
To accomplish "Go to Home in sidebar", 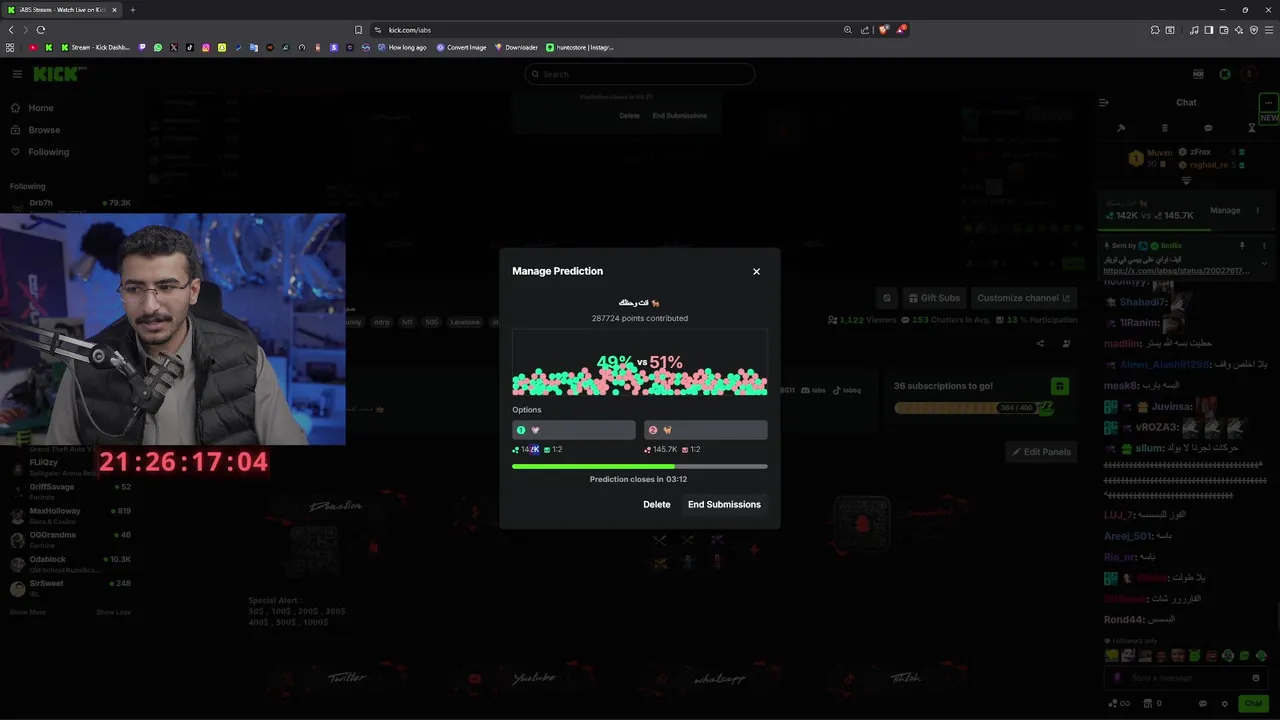I will point(41,108).
